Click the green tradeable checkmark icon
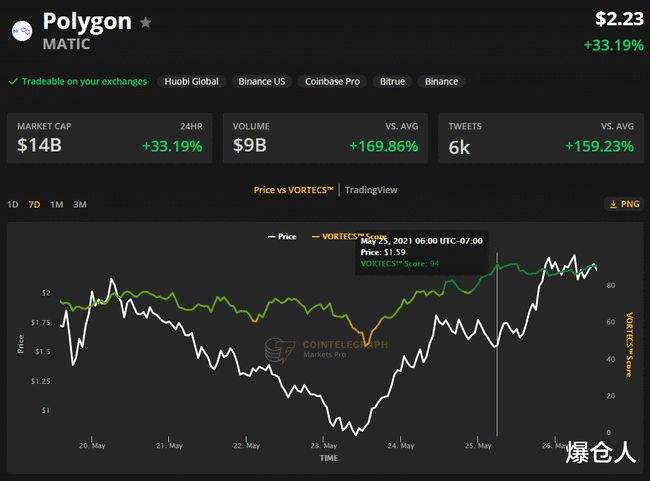This screenshot has width=650, height=481. tap(13, 81)
